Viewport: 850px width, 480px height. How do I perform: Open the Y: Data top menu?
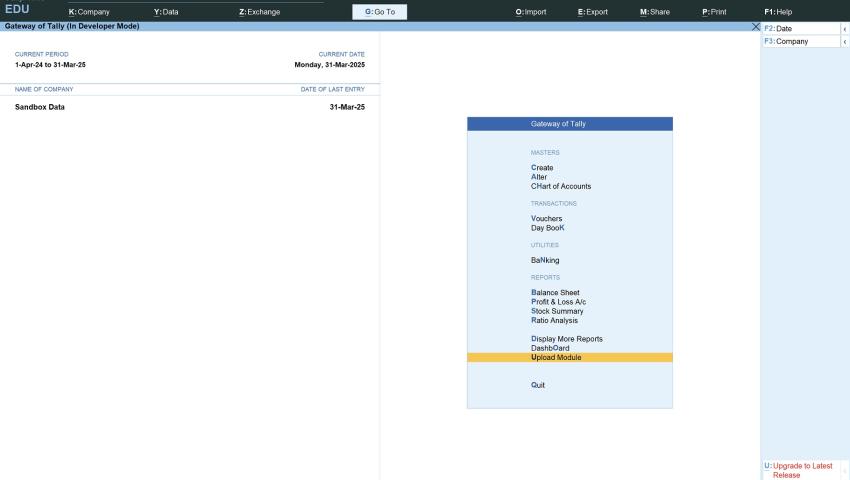click(166, 11)
